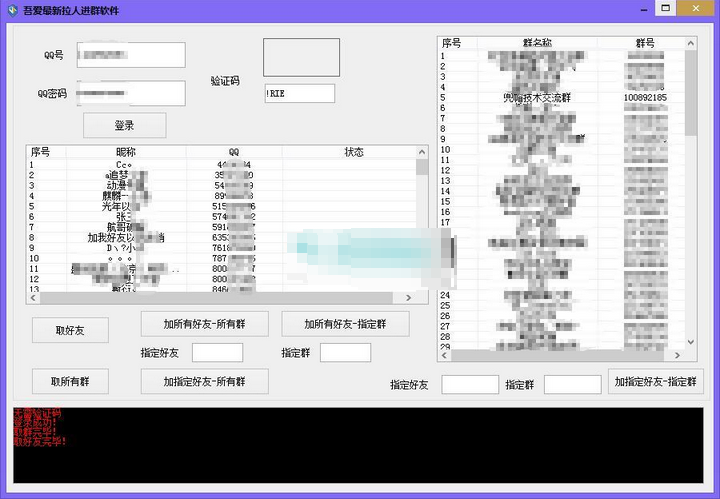
Task: Focus the QQ号 input field
Action: pos(131,55)
